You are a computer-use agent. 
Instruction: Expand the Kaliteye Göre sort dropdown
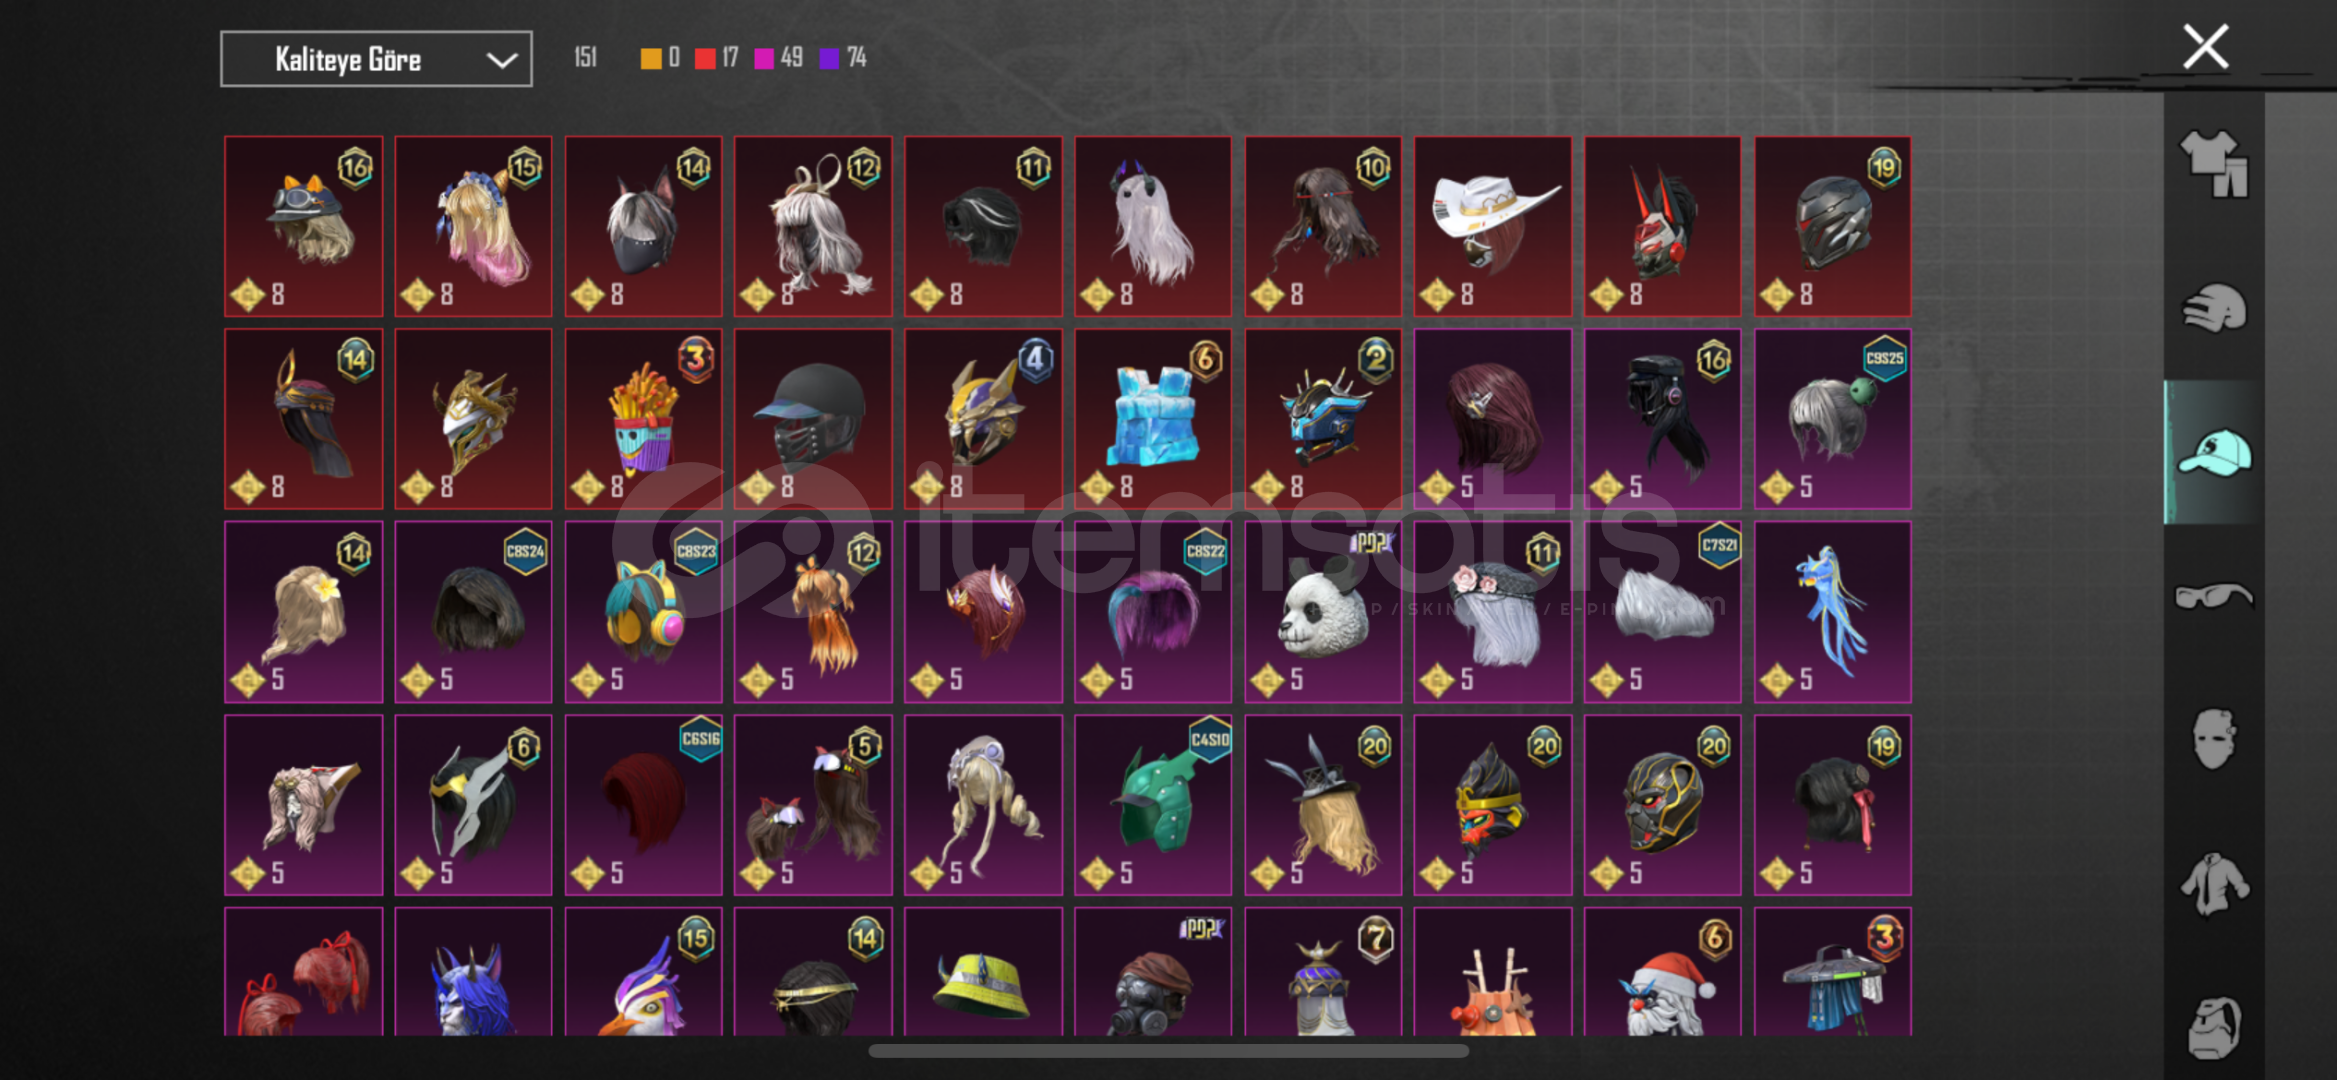(376, 59)
